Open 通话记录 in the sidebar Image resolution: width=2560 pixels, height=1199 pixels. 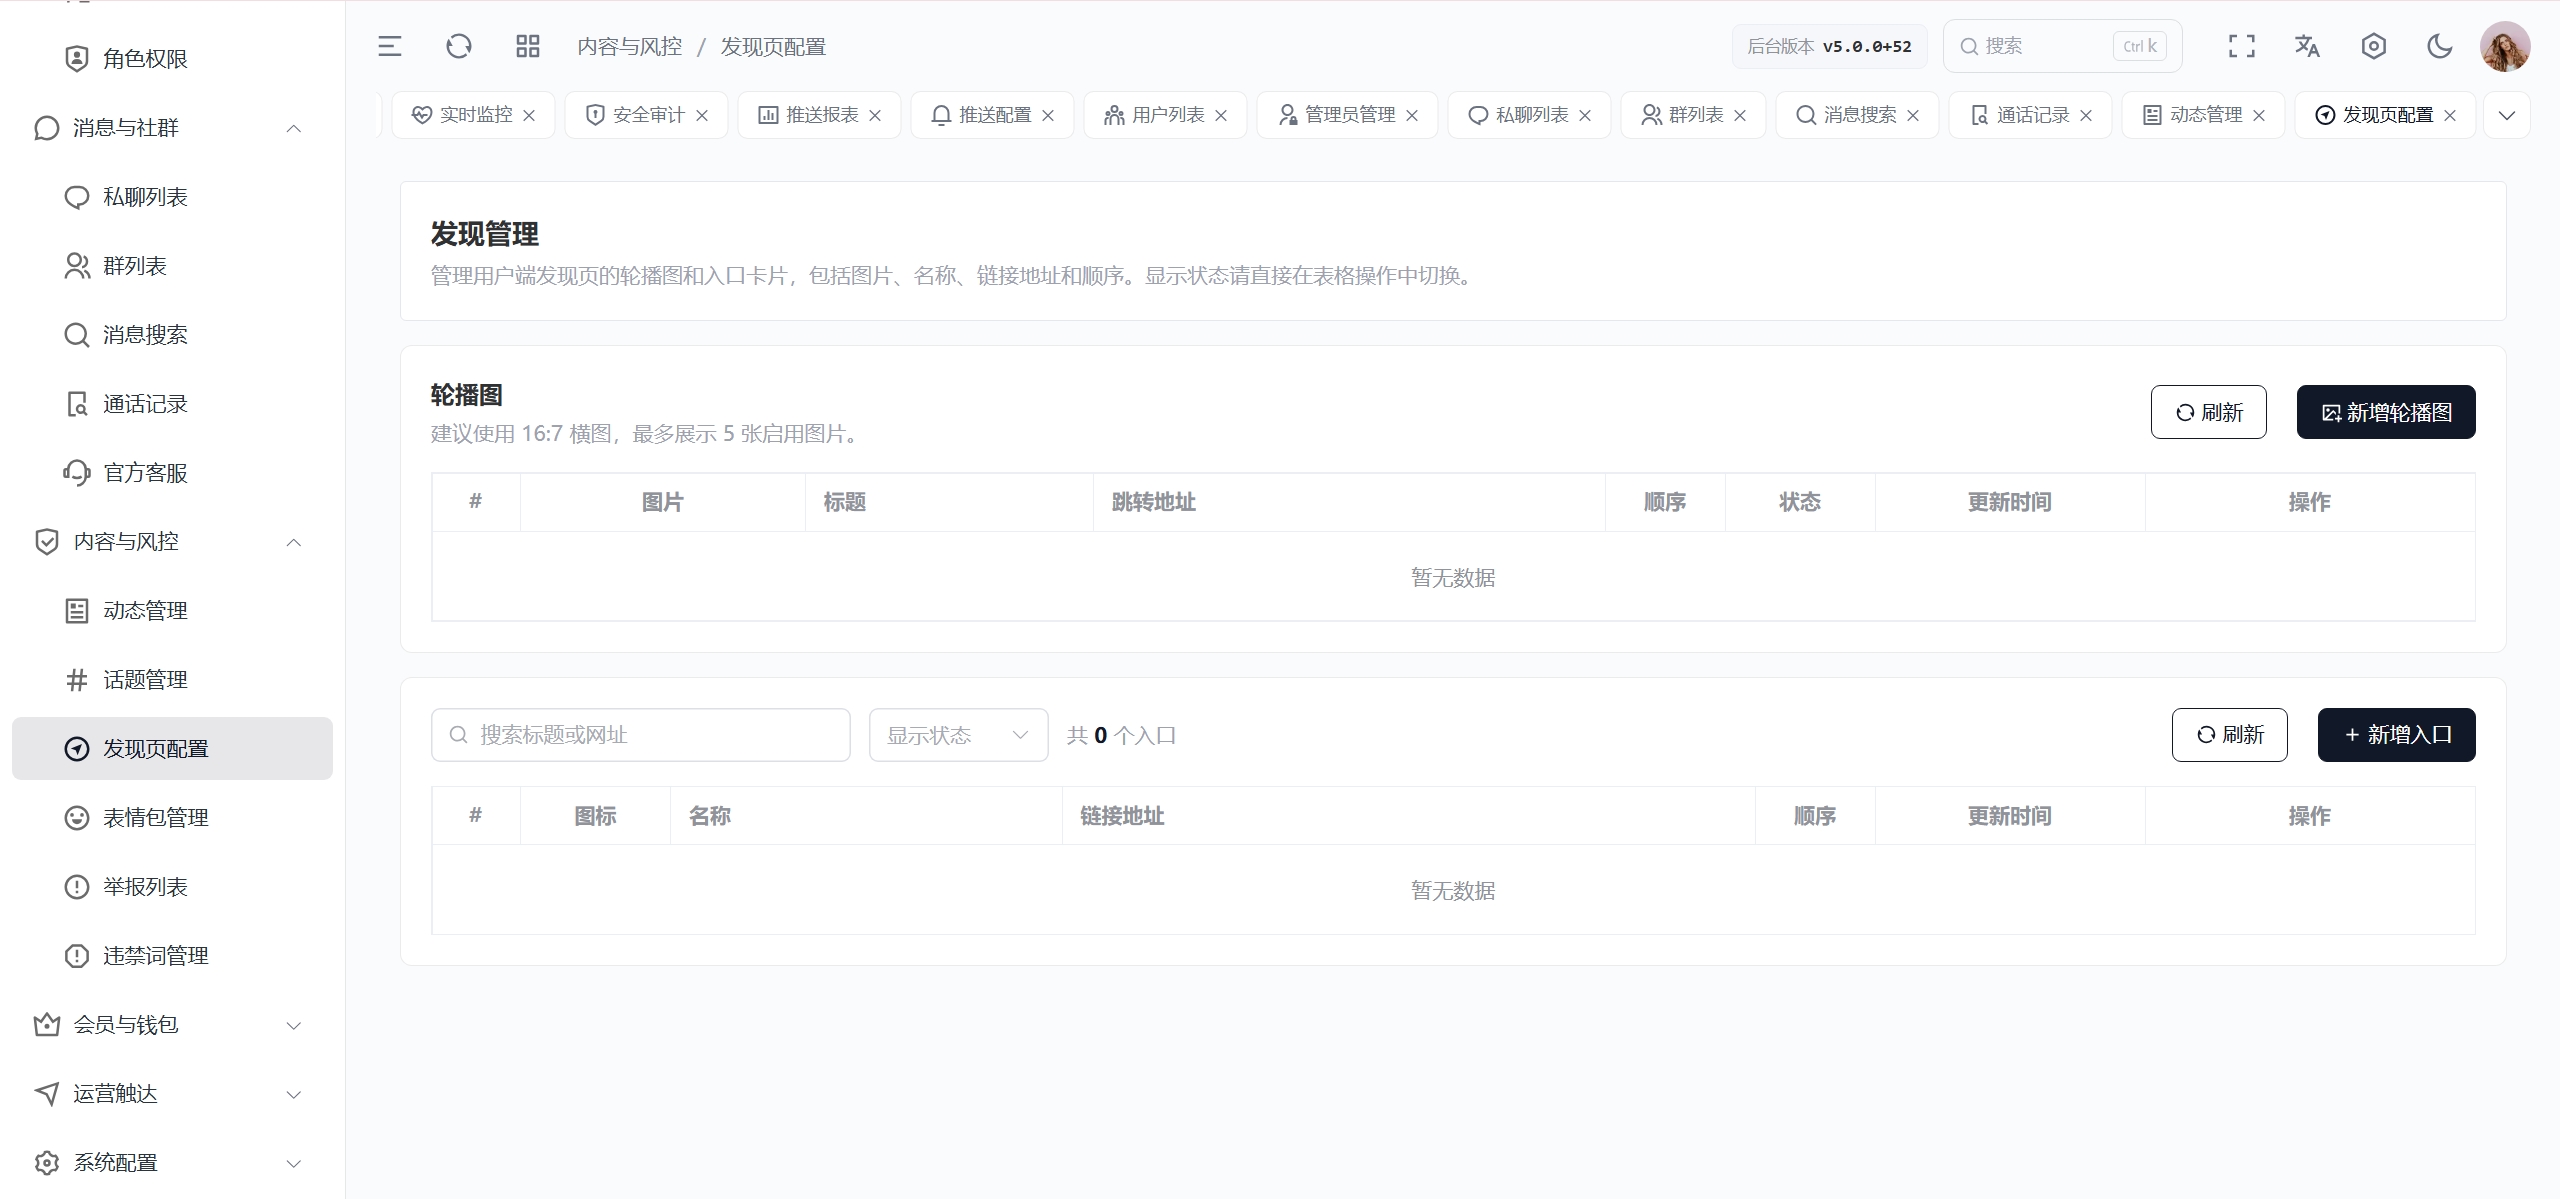(x=172, y=404)
